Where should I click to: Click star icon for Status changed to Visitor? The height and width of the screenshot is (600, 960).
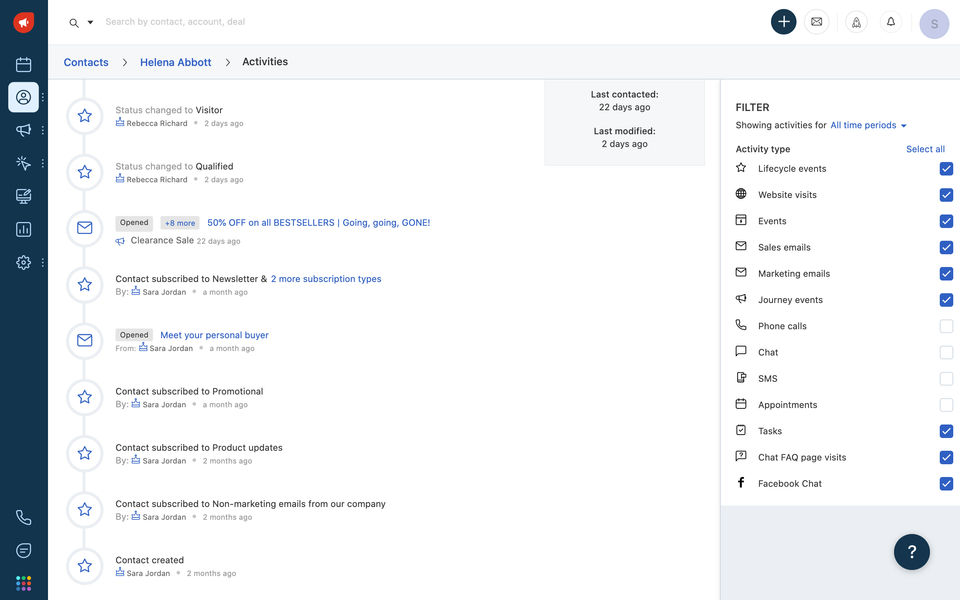(84, 116)
